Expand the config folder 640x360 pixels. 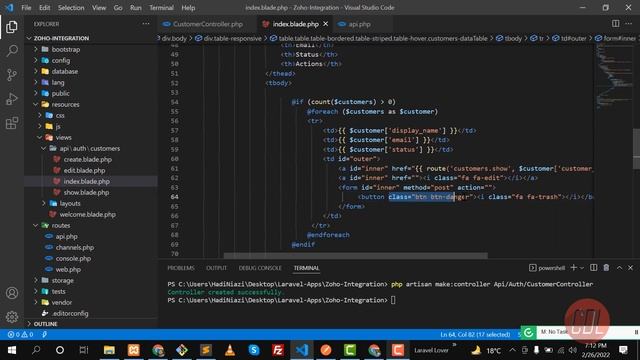pos(61,60)
